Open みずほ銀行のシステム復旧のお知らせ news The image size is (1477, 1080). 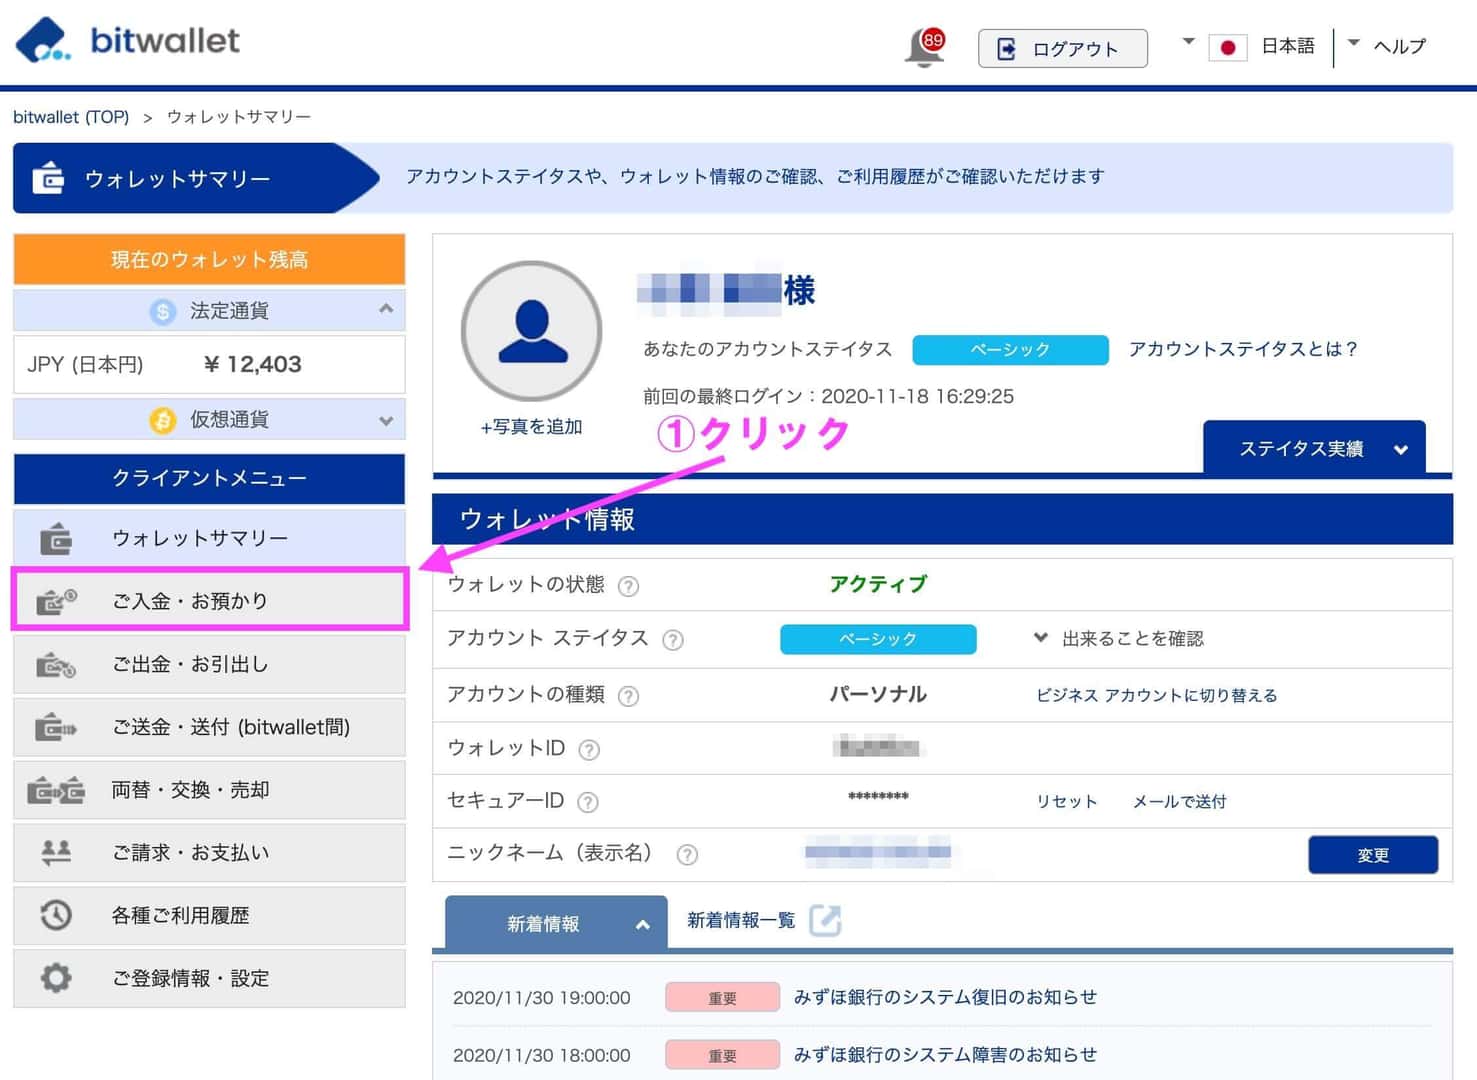(x=945, y=997)
